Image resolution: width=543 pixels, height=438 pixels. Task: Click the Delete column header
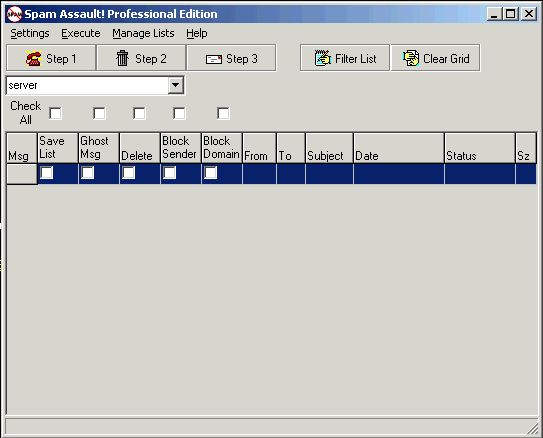(140, 148)
